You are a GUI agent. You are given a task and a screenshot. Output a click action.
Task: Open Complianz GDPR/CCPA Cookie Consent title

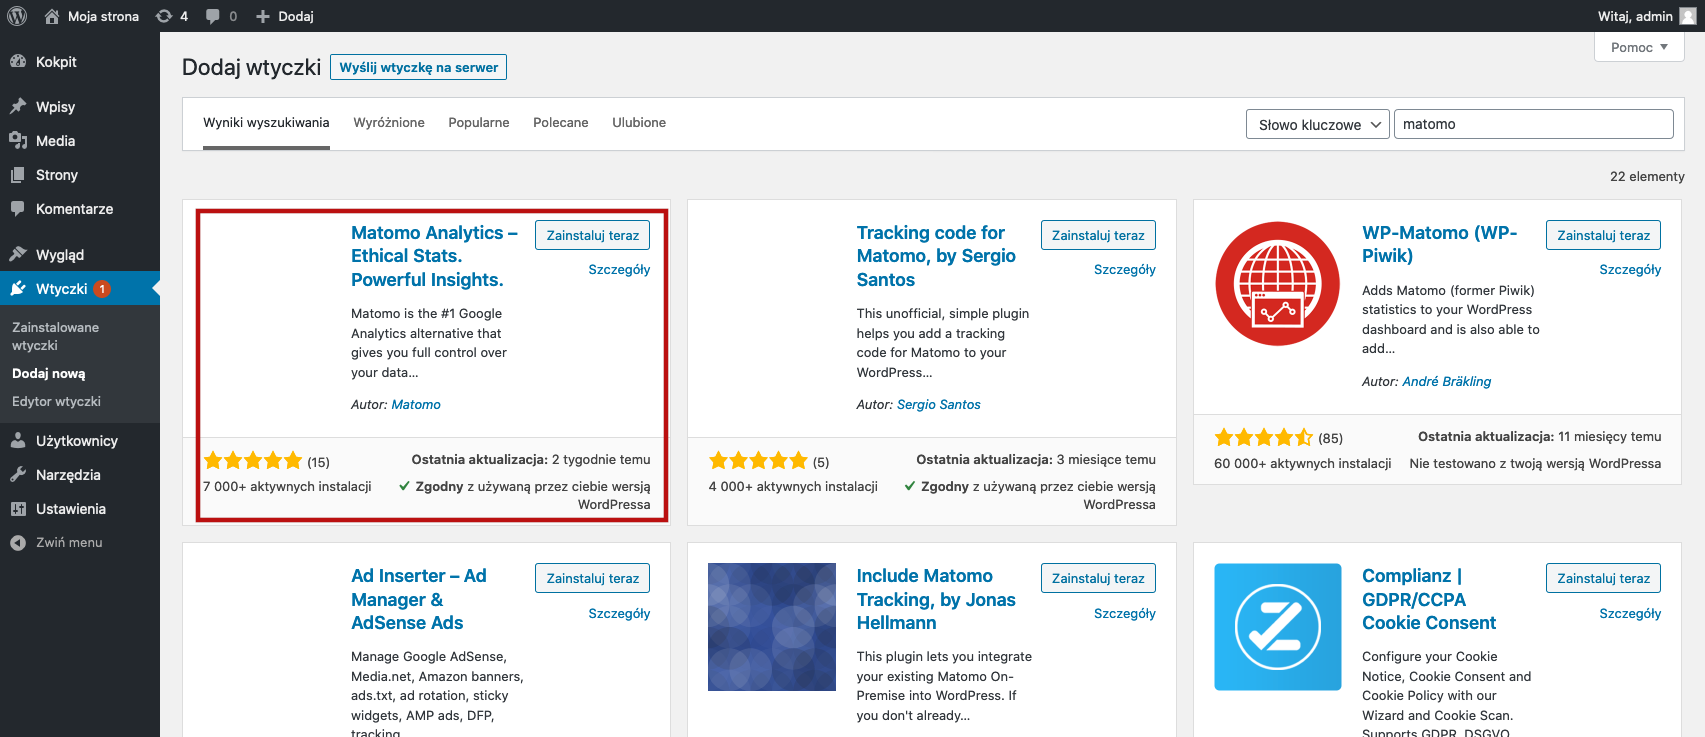1429,599
